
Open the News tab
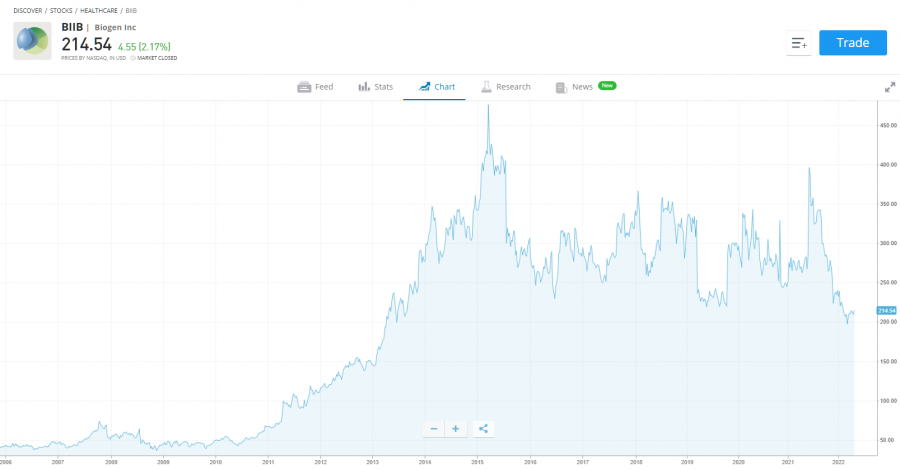pyautogui.click(x=574, y=87)
